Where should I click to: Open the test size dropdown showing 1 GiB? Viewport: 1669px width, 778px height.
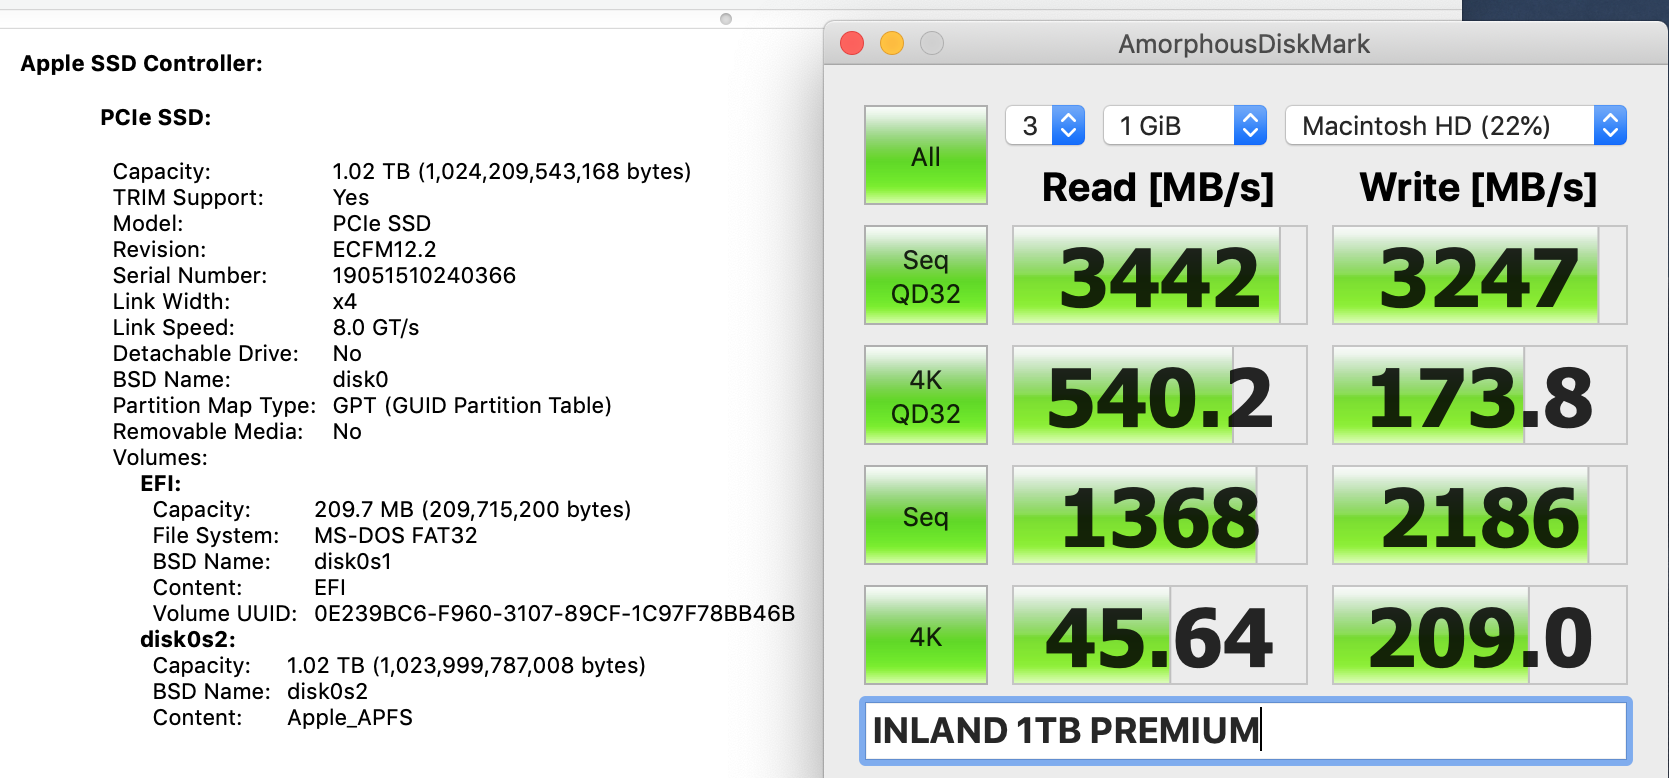[x=1185, y=125]
